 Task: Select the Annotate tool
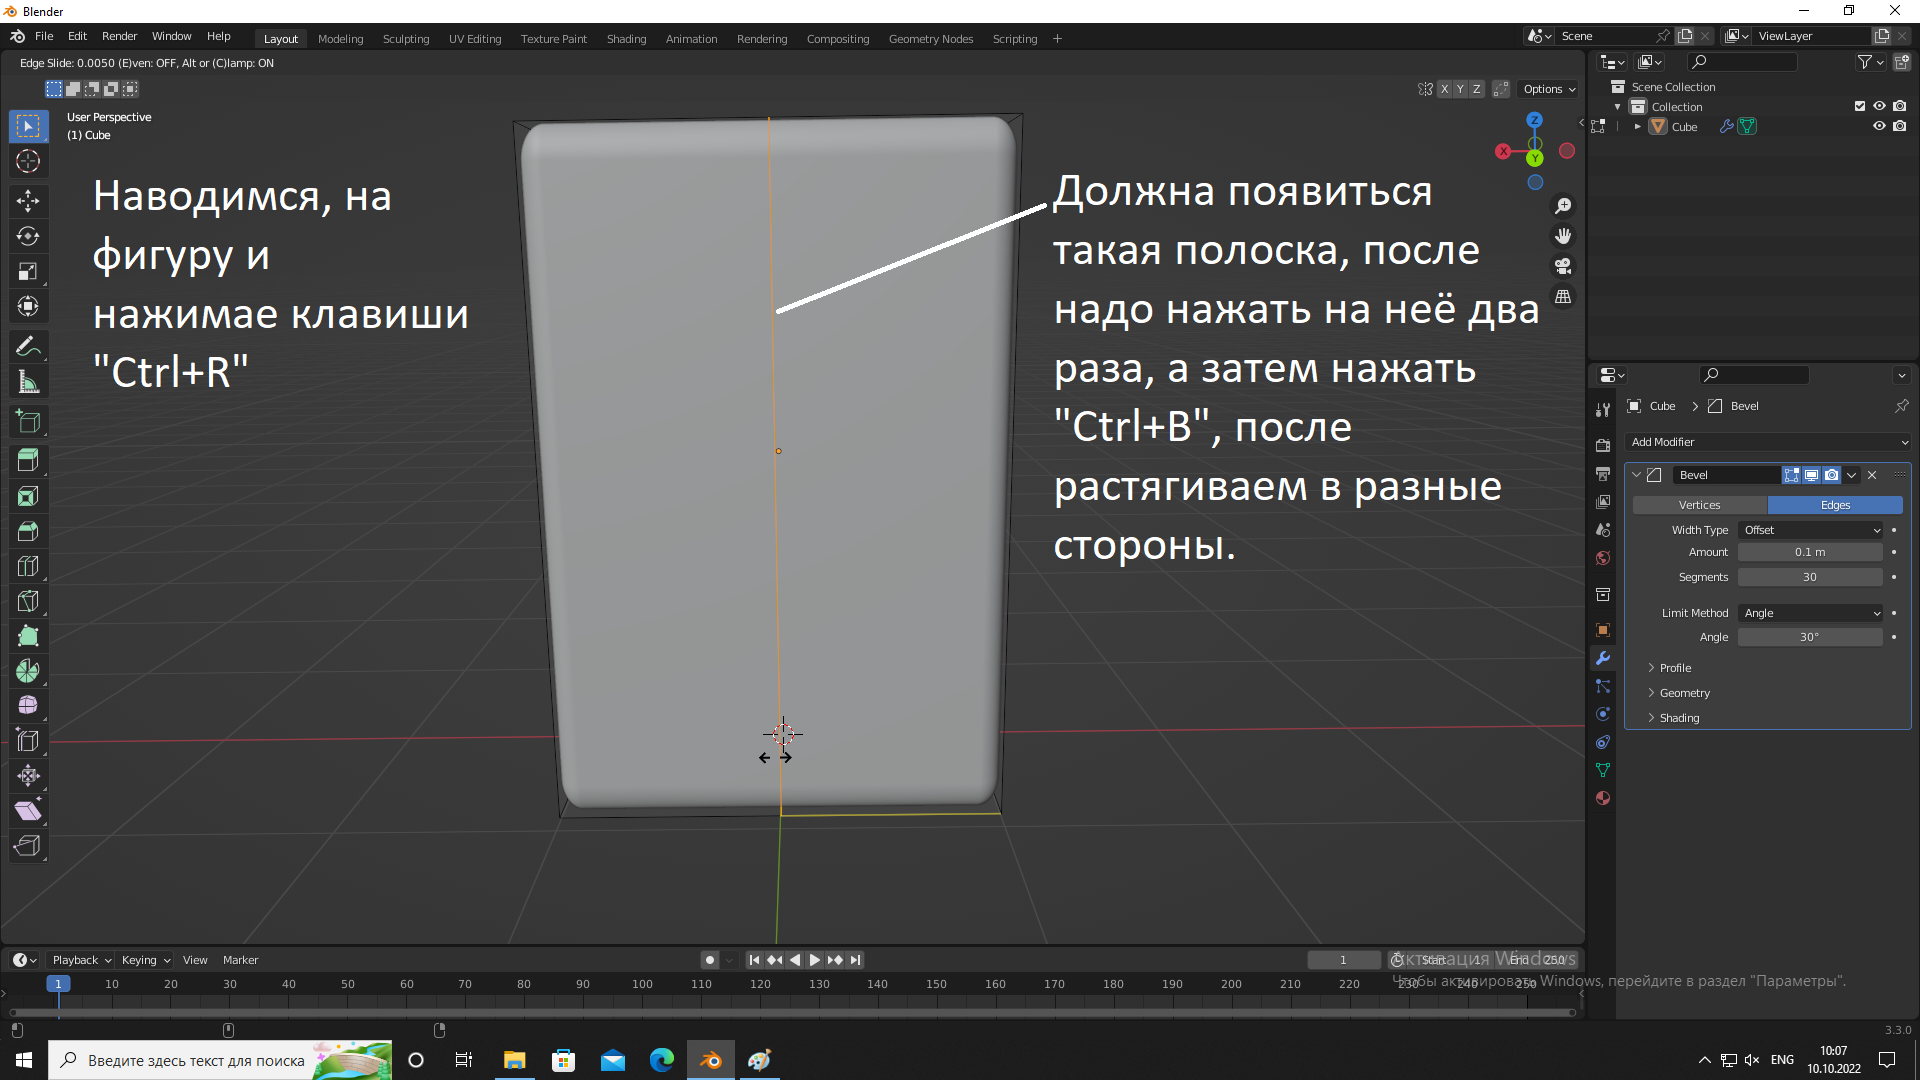click(28, 347)
